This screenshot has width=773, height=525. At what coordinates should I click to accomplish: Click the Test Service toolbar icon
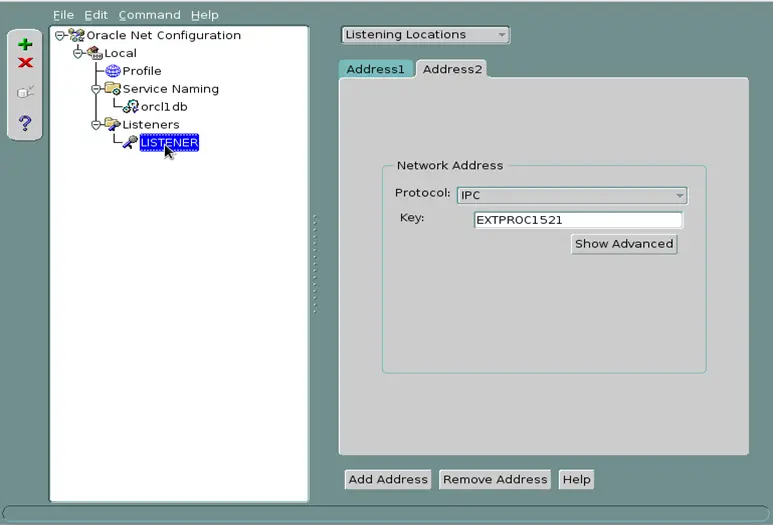(25, 92)
